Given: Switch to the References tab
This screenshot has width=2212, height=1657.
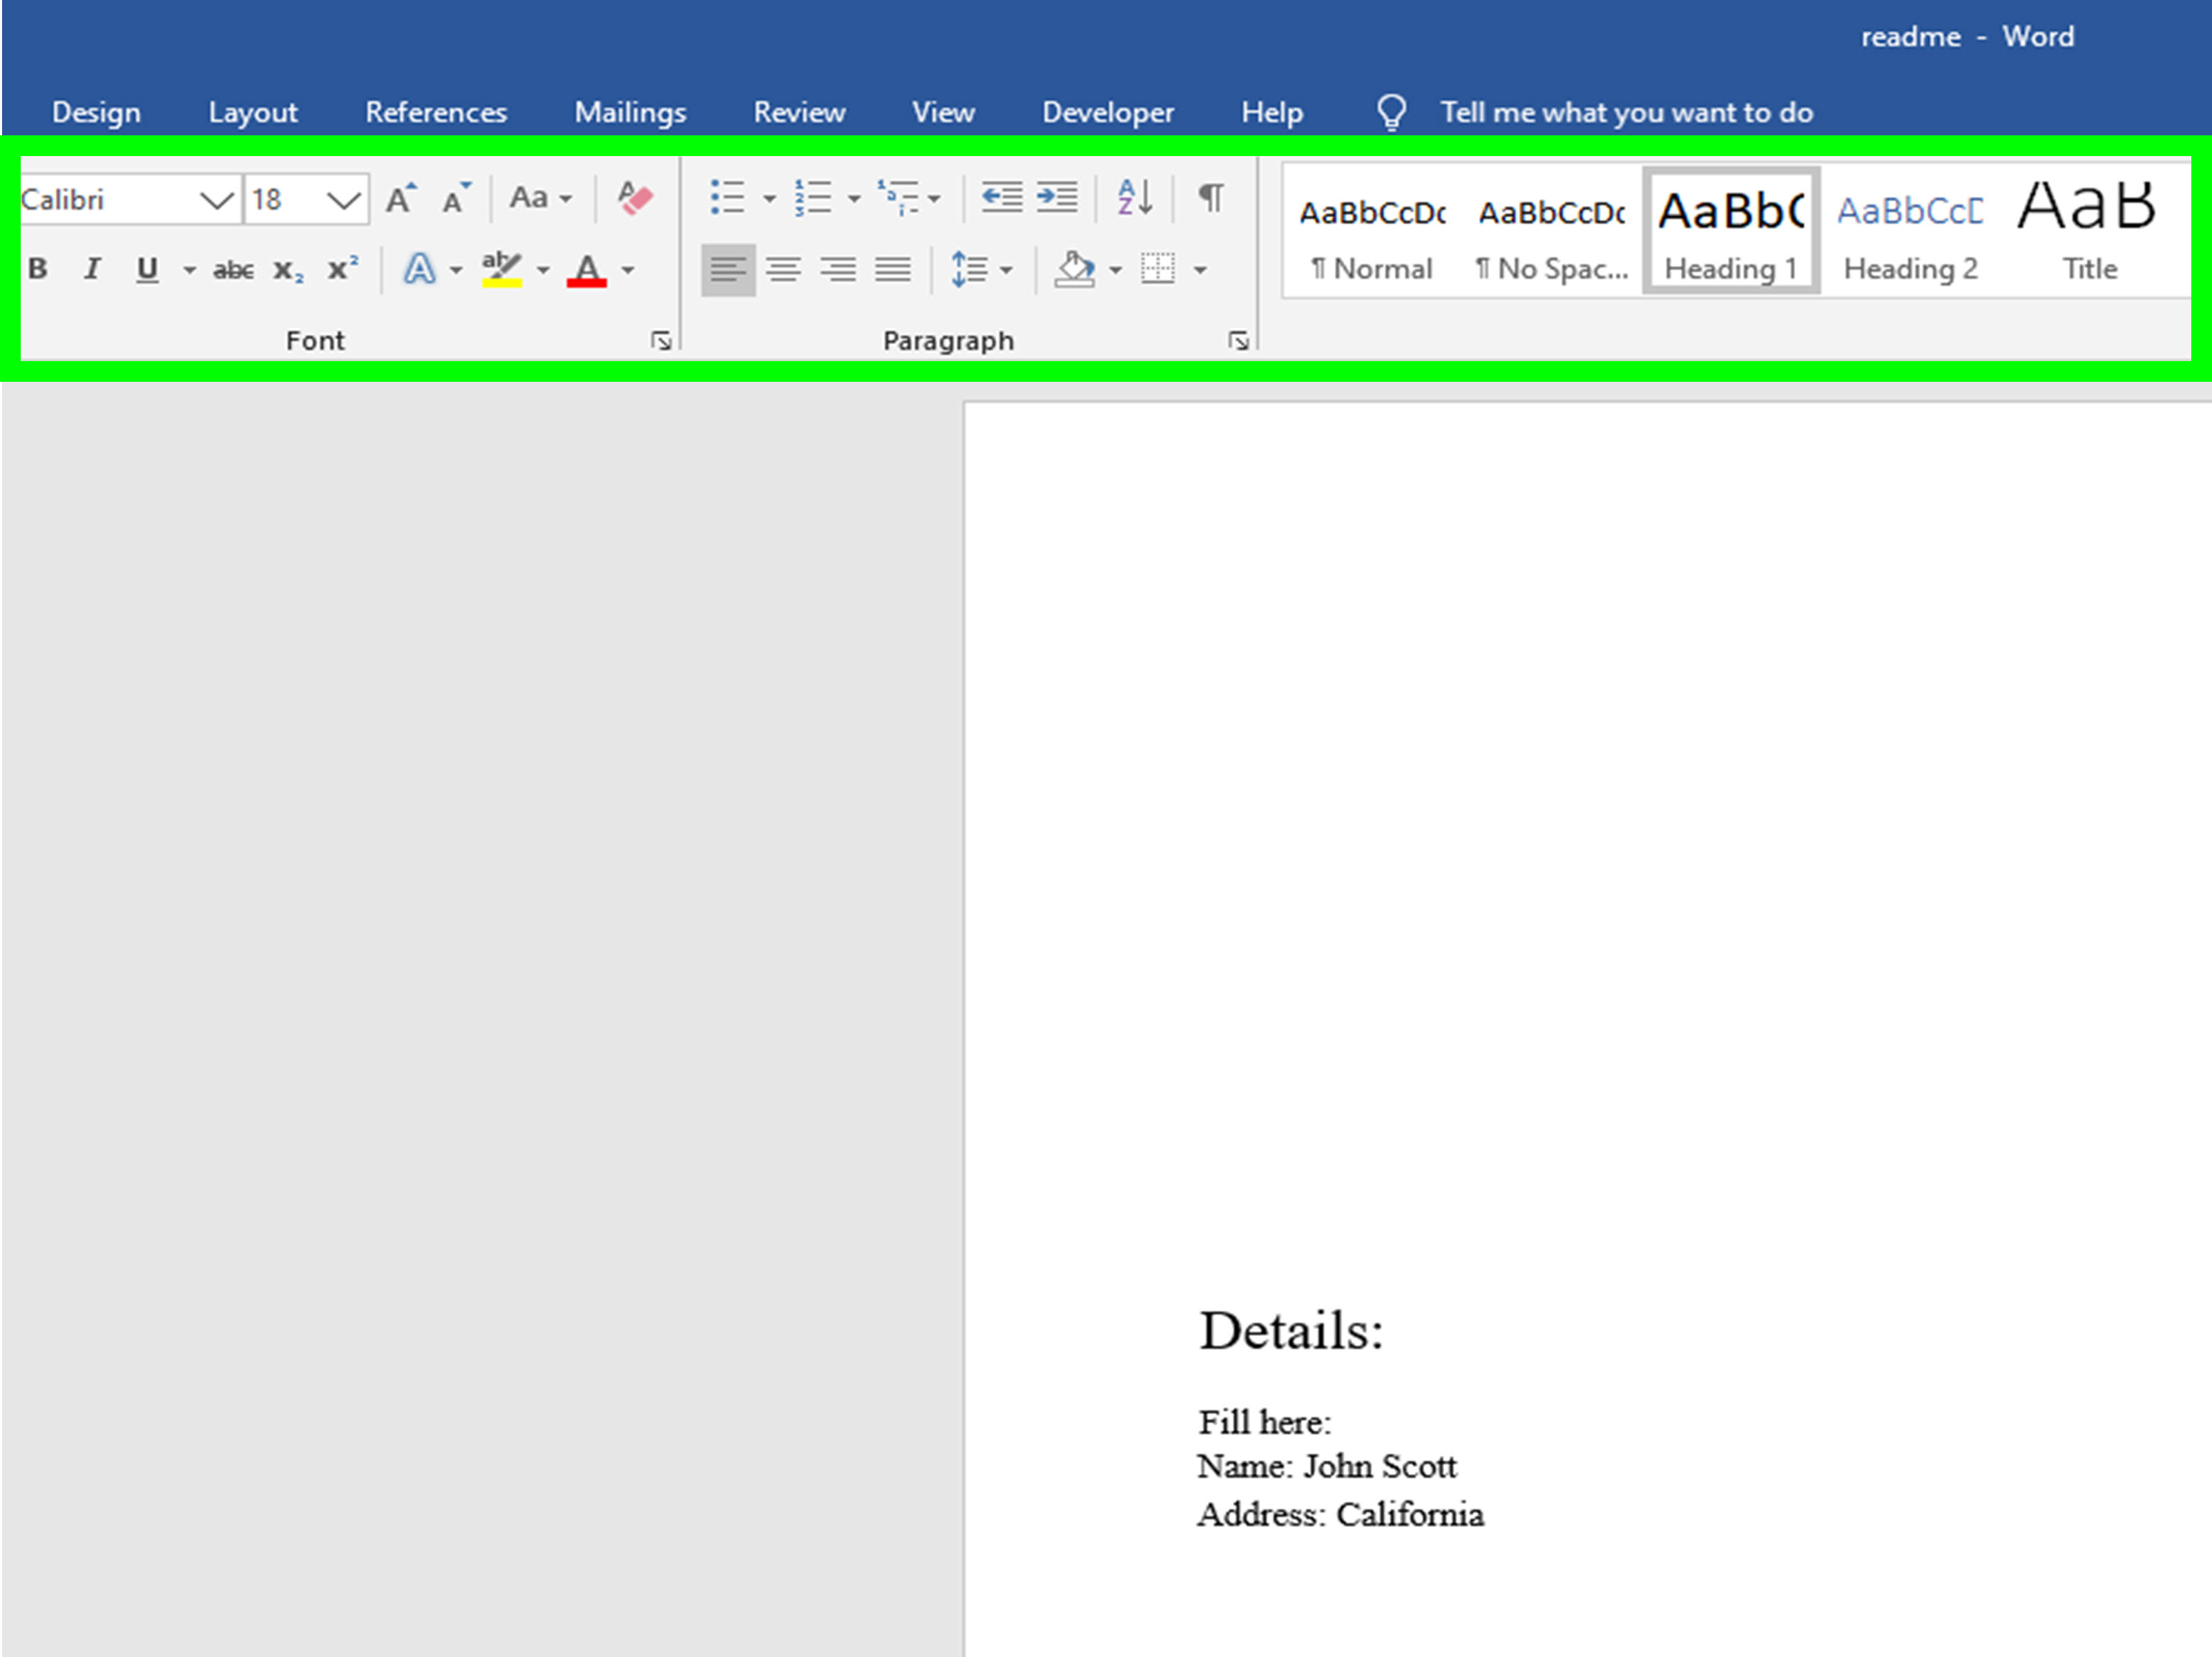Looking at the screenshot, I should pos(436,112).
